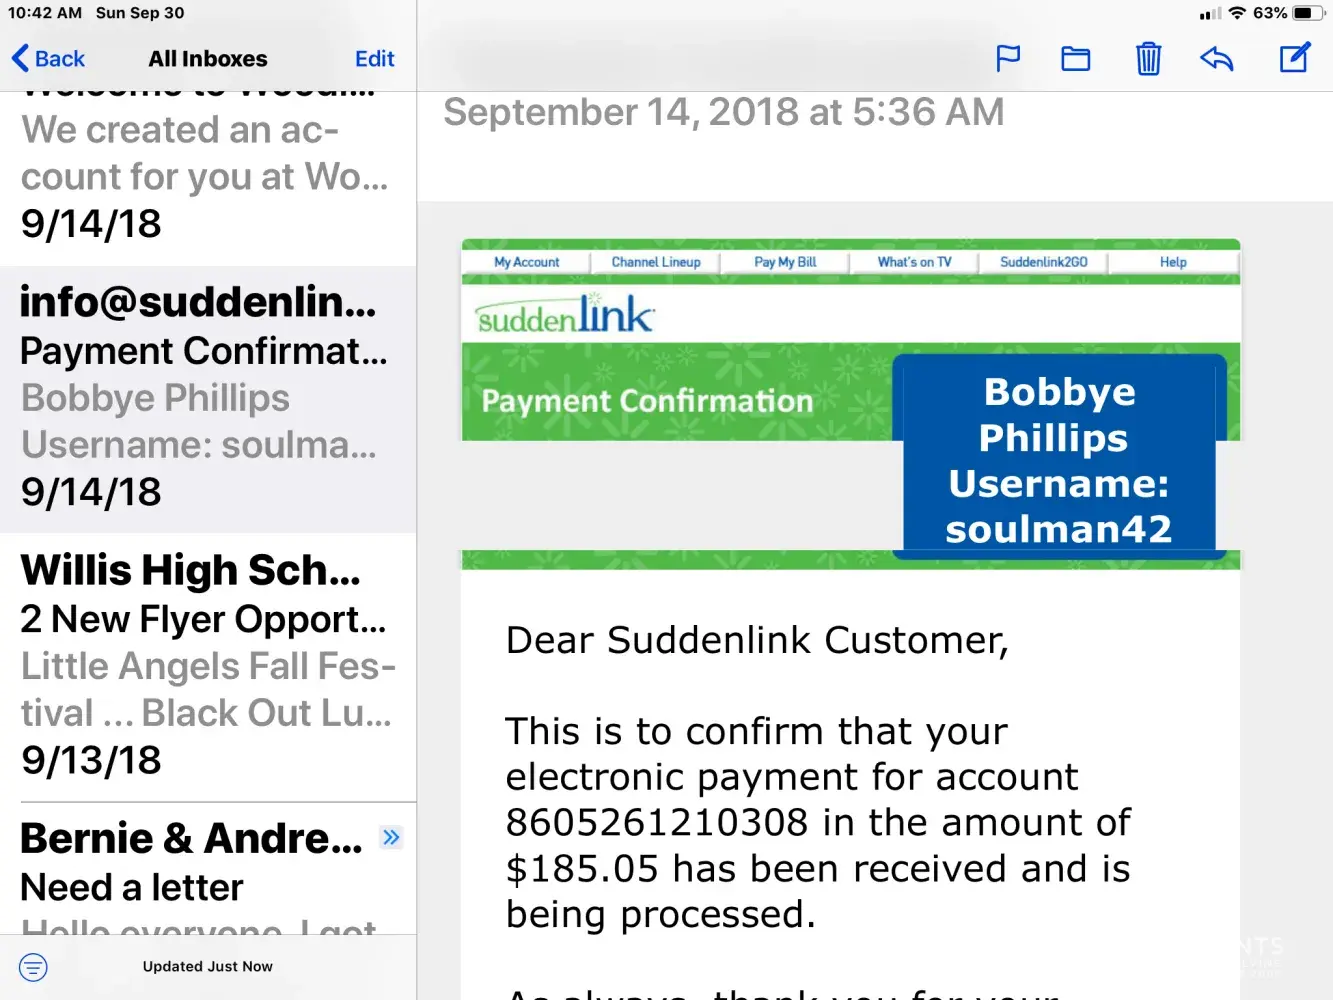Image resolution: width=1333 pixels, height=1000 pixels.
Task: Select the info@suddenlink Payment Confirmation email
Action: point(207,398)
